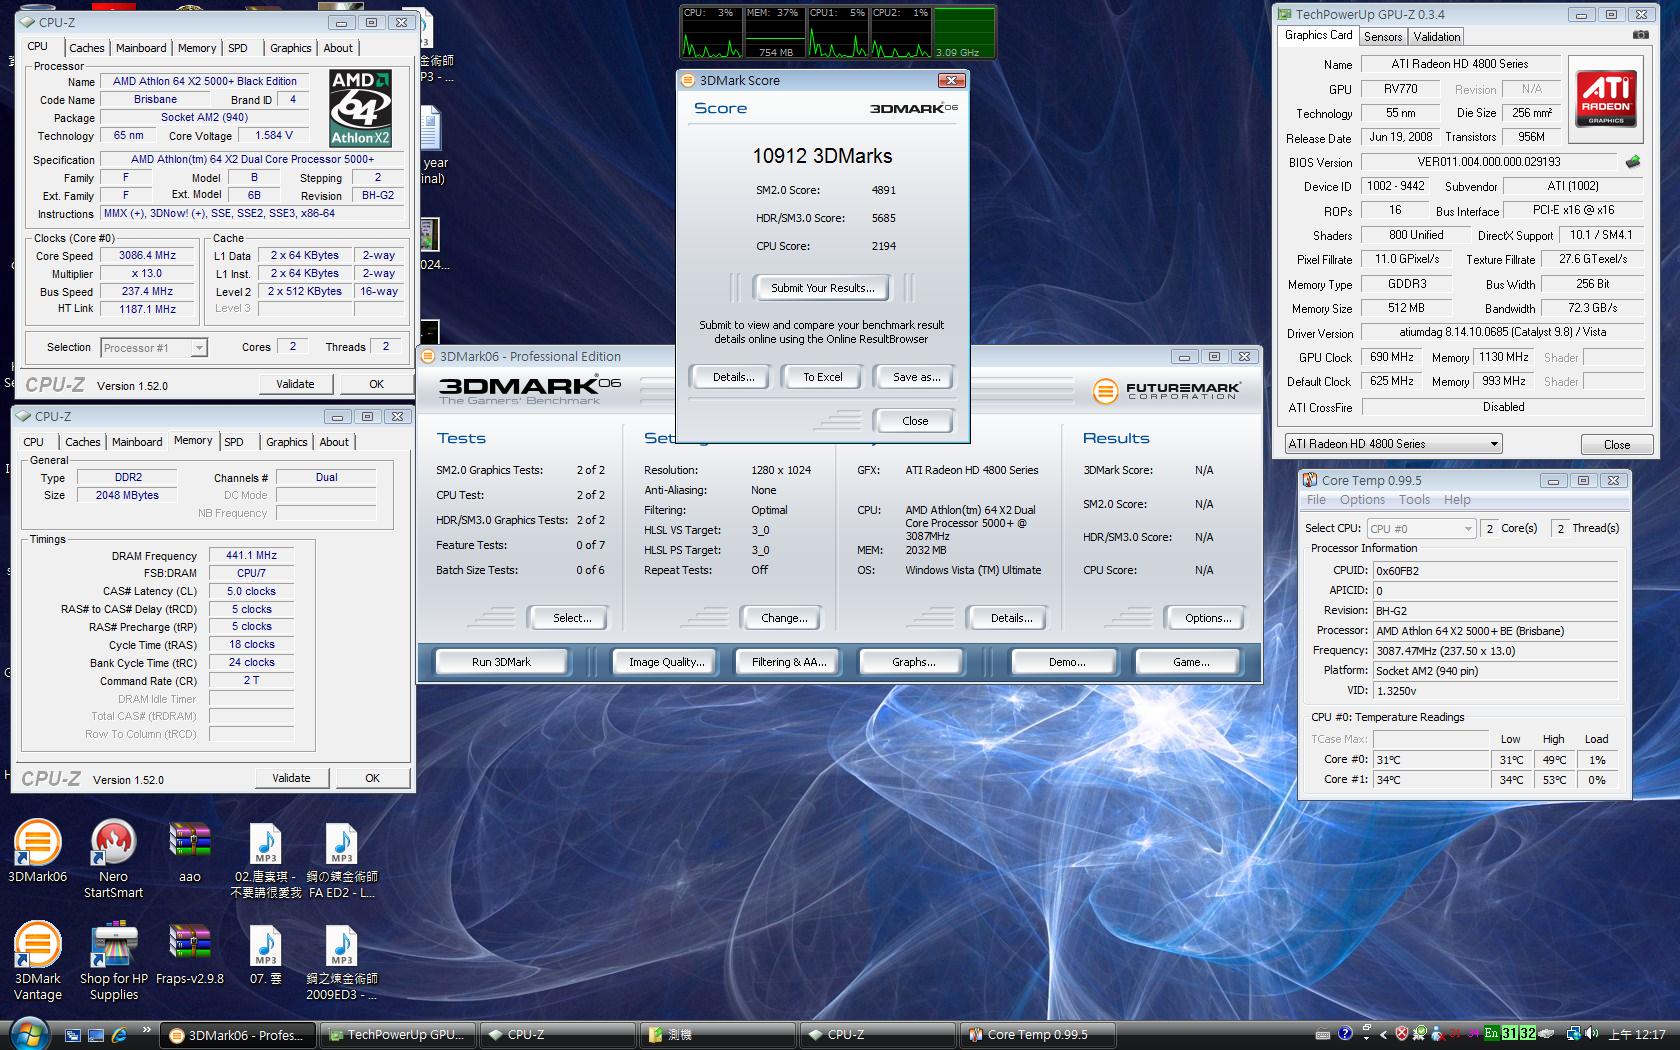Open the Select CPU dropdown in Core Temp
Image resolution: width=1680 pixels, height=1050 pixels.
point(1421,528)
